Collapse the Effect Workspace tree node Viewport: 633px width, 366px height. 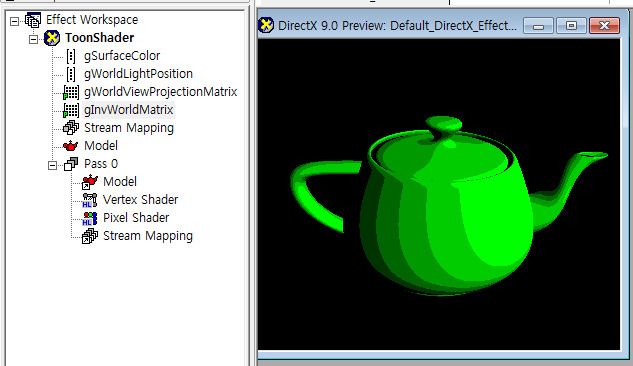coord(15,21)
